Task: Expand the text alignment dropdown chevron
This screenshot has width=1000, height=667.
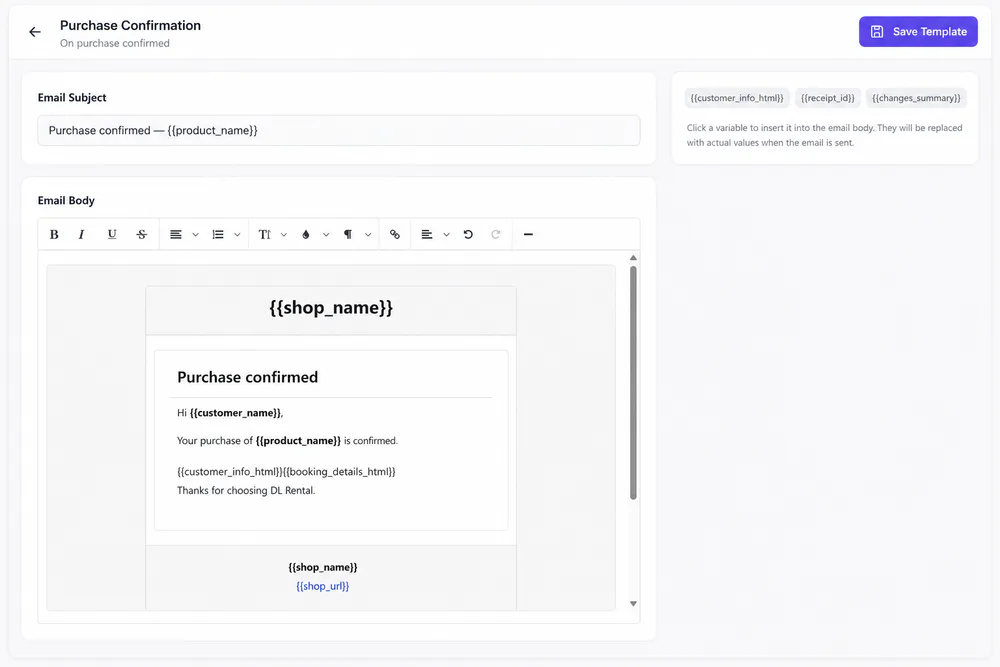Action: 446,235
